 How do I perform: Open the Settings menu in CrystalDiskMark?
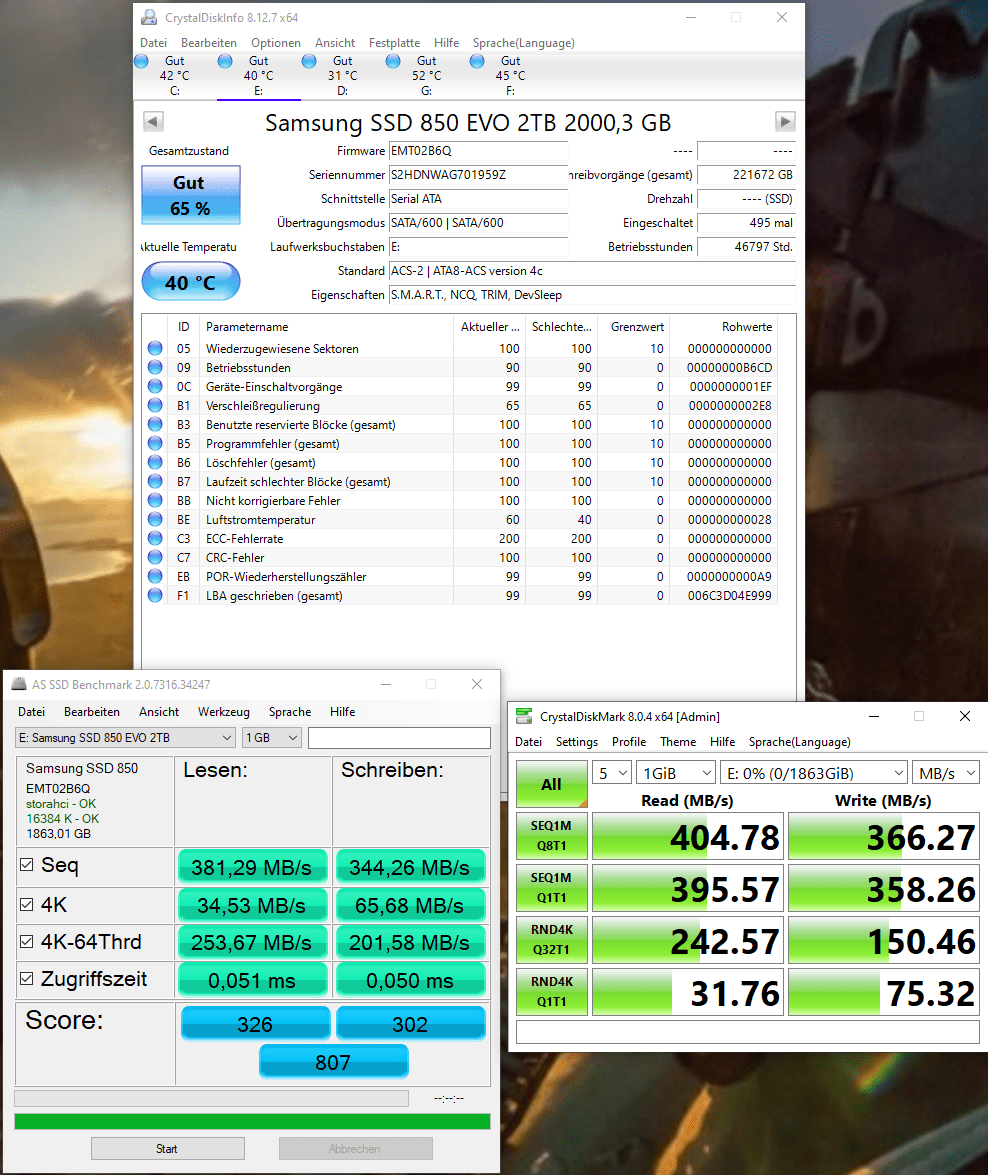(576, 741)
